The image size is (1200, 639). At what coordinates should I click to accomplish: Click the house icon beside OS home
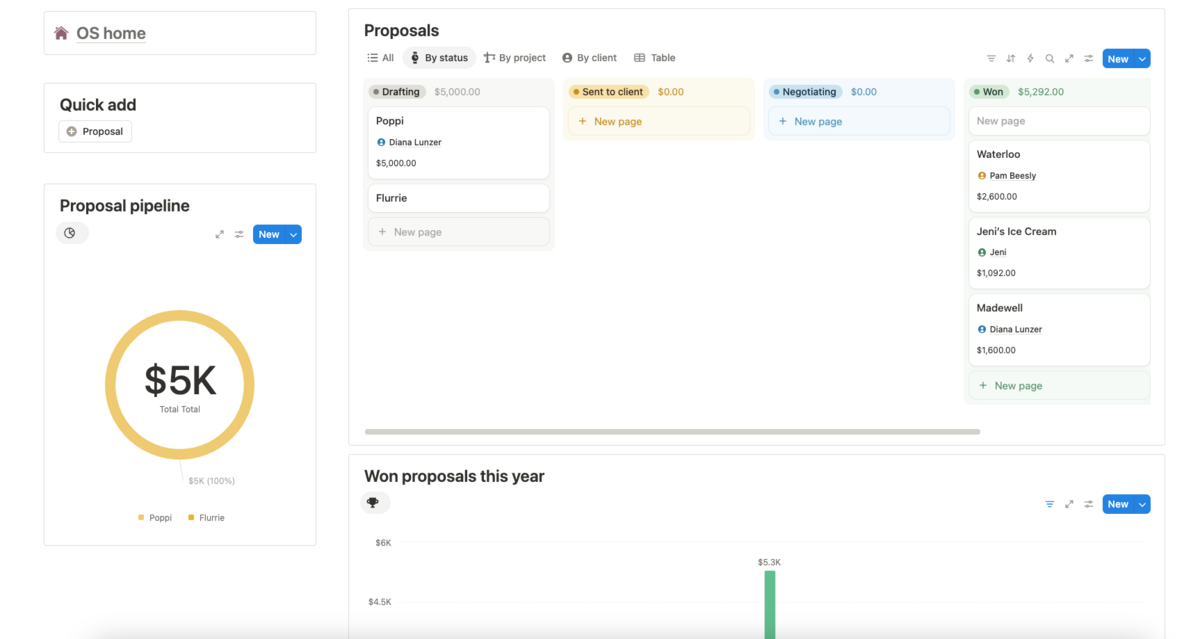[62, 33]
